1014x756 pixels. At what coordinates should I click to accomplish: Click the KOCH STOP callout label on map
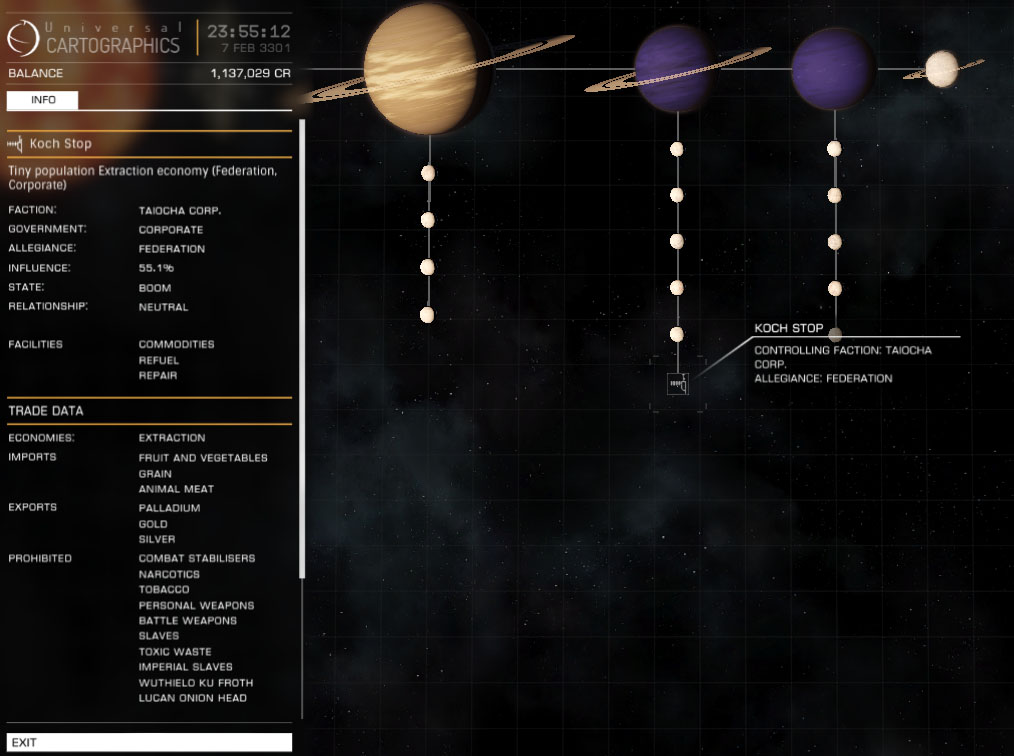[x=788, y=328]
